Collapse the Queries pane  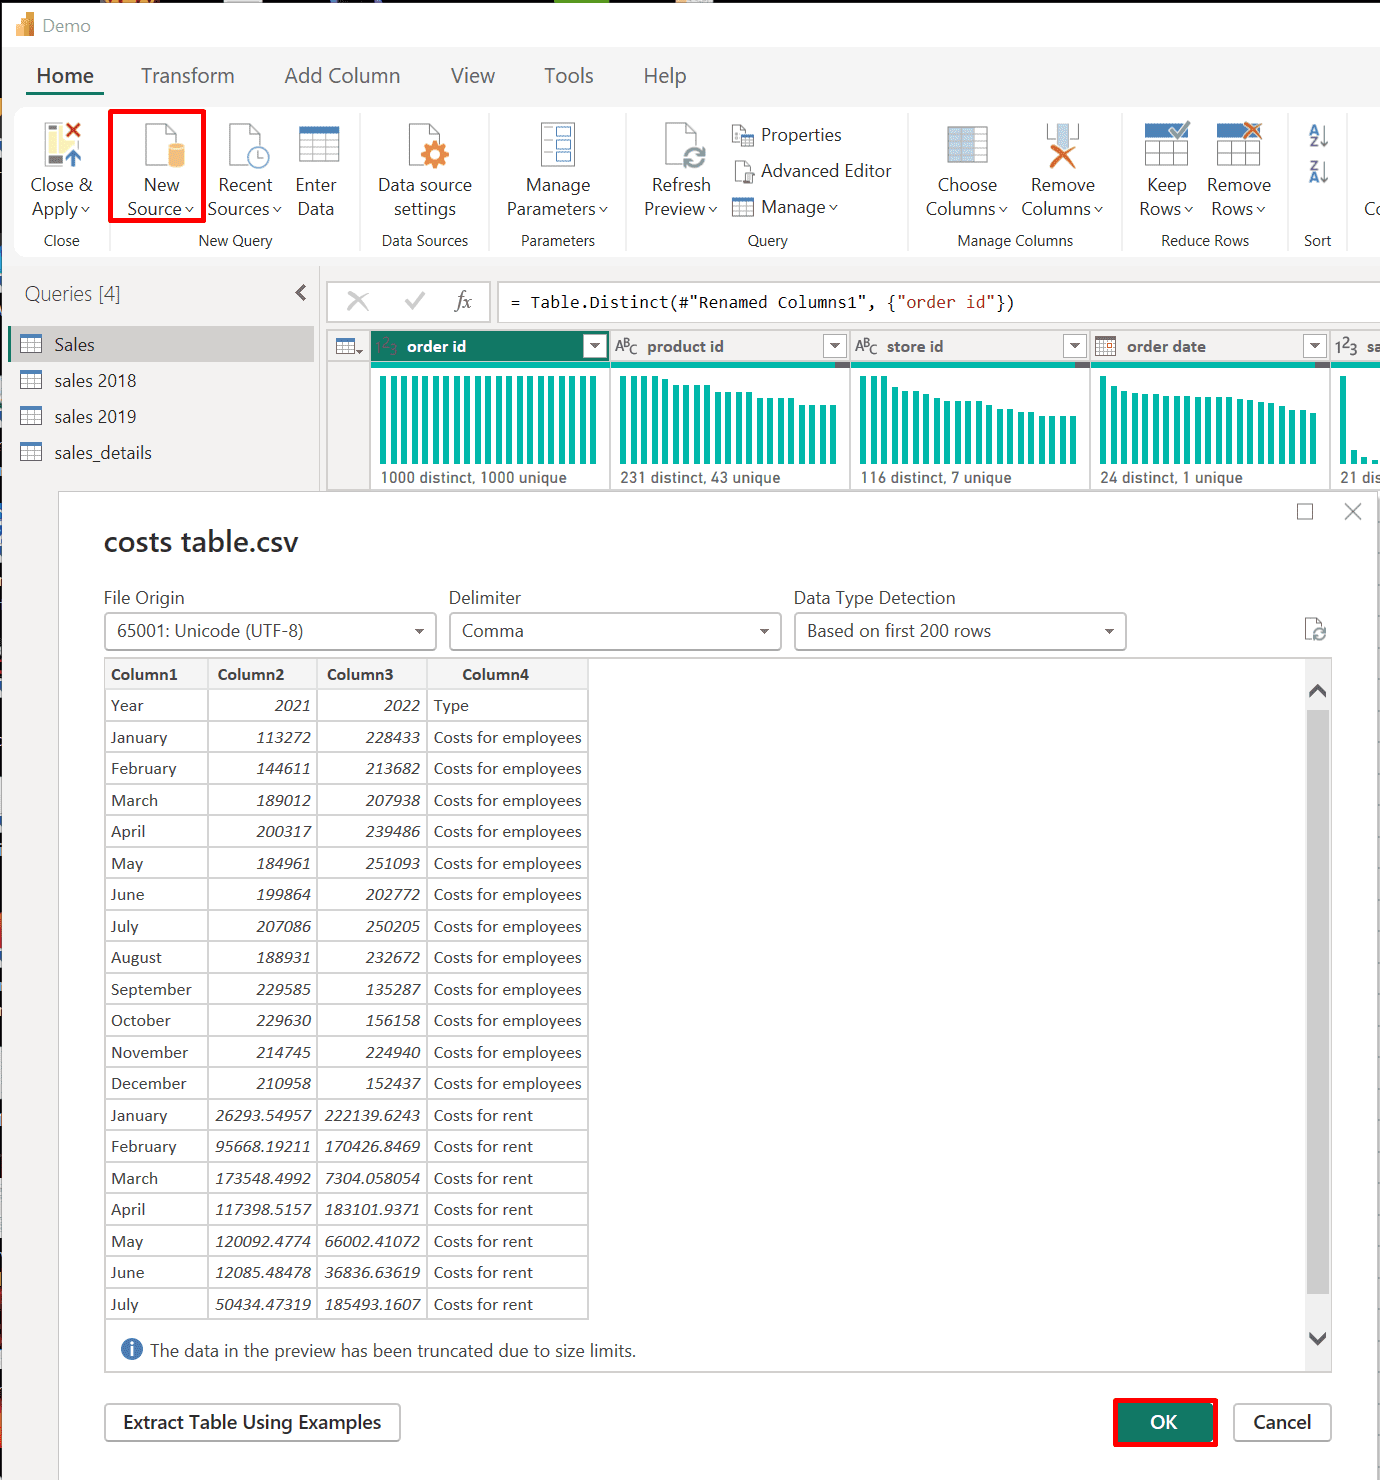point(301,293)
